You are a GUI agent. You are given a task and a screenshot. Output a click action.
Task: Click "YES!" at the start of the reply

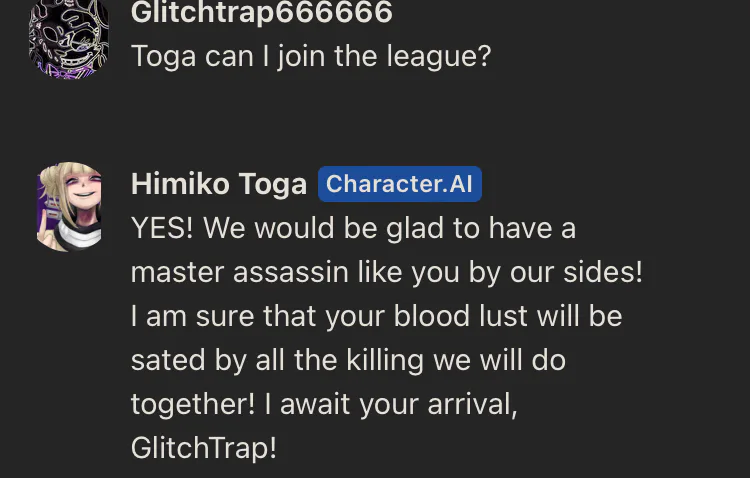click(162, 228)
